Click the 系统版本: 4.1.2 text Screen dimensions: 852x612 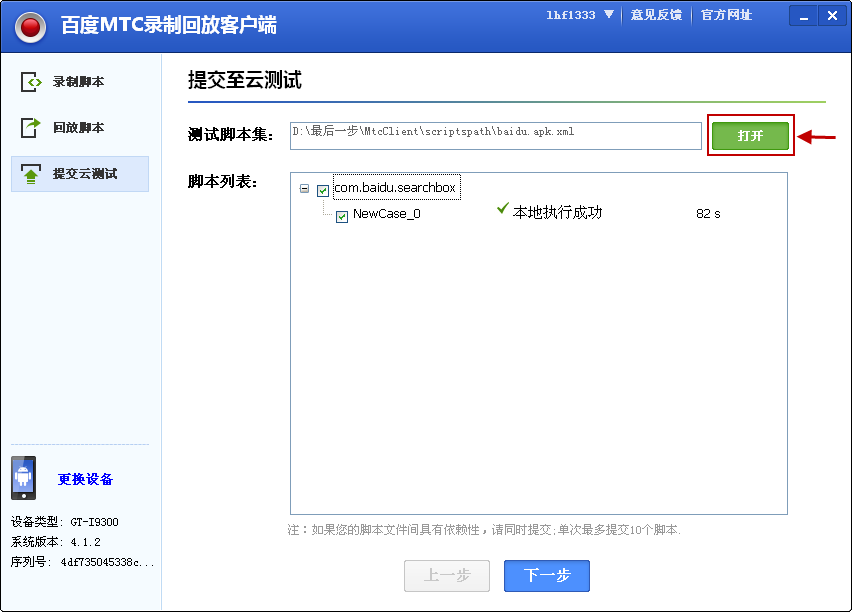point(55,542)
